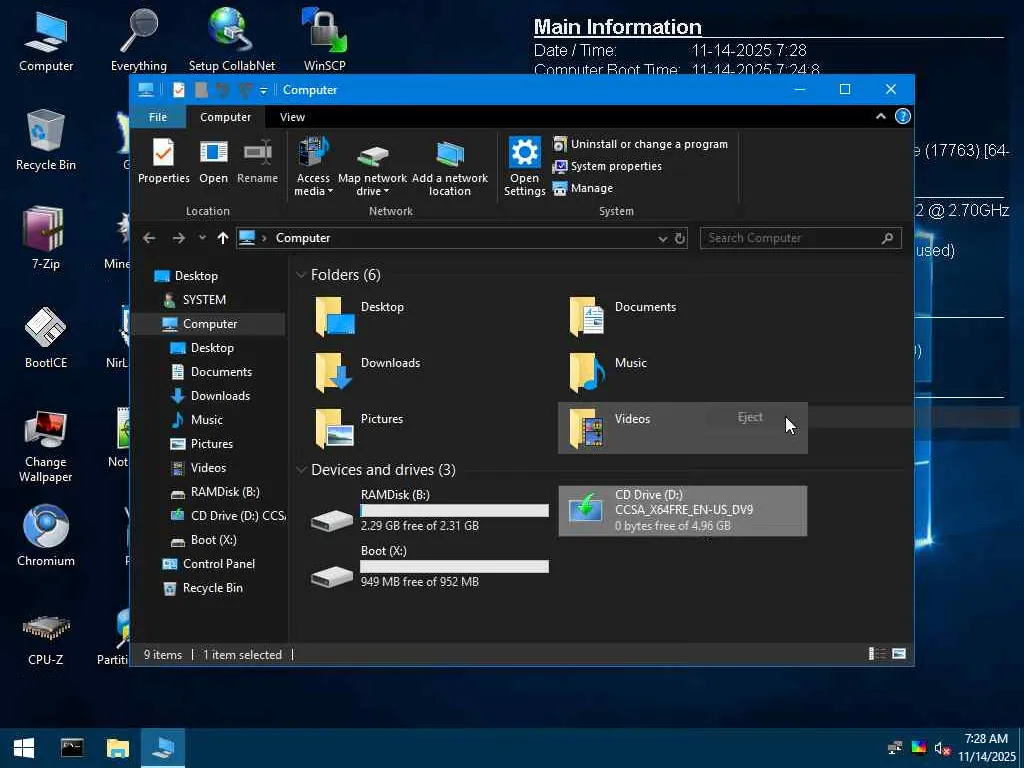Viewport: 1024px width, 768px height.
Task: Open the ribbon Help question mark icon
Action: click(902, 116)
